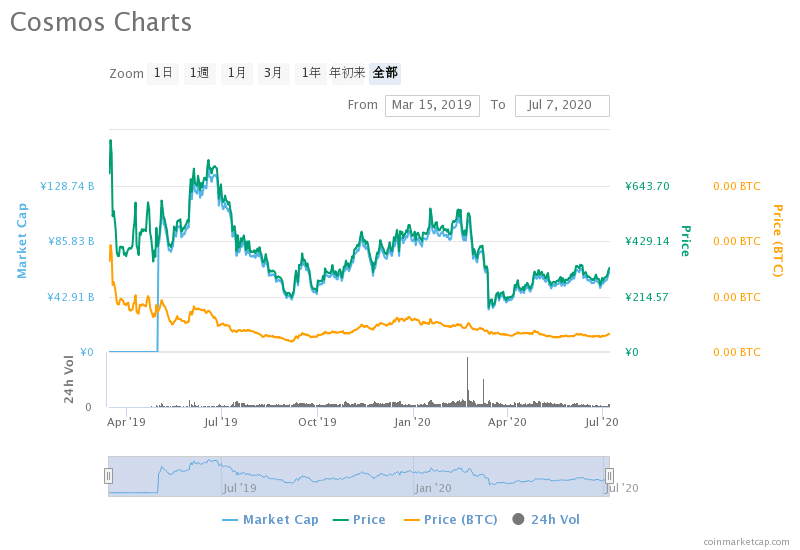Click the Oct '19 x-axis label

pyautogui.click(x=317, y=422)
